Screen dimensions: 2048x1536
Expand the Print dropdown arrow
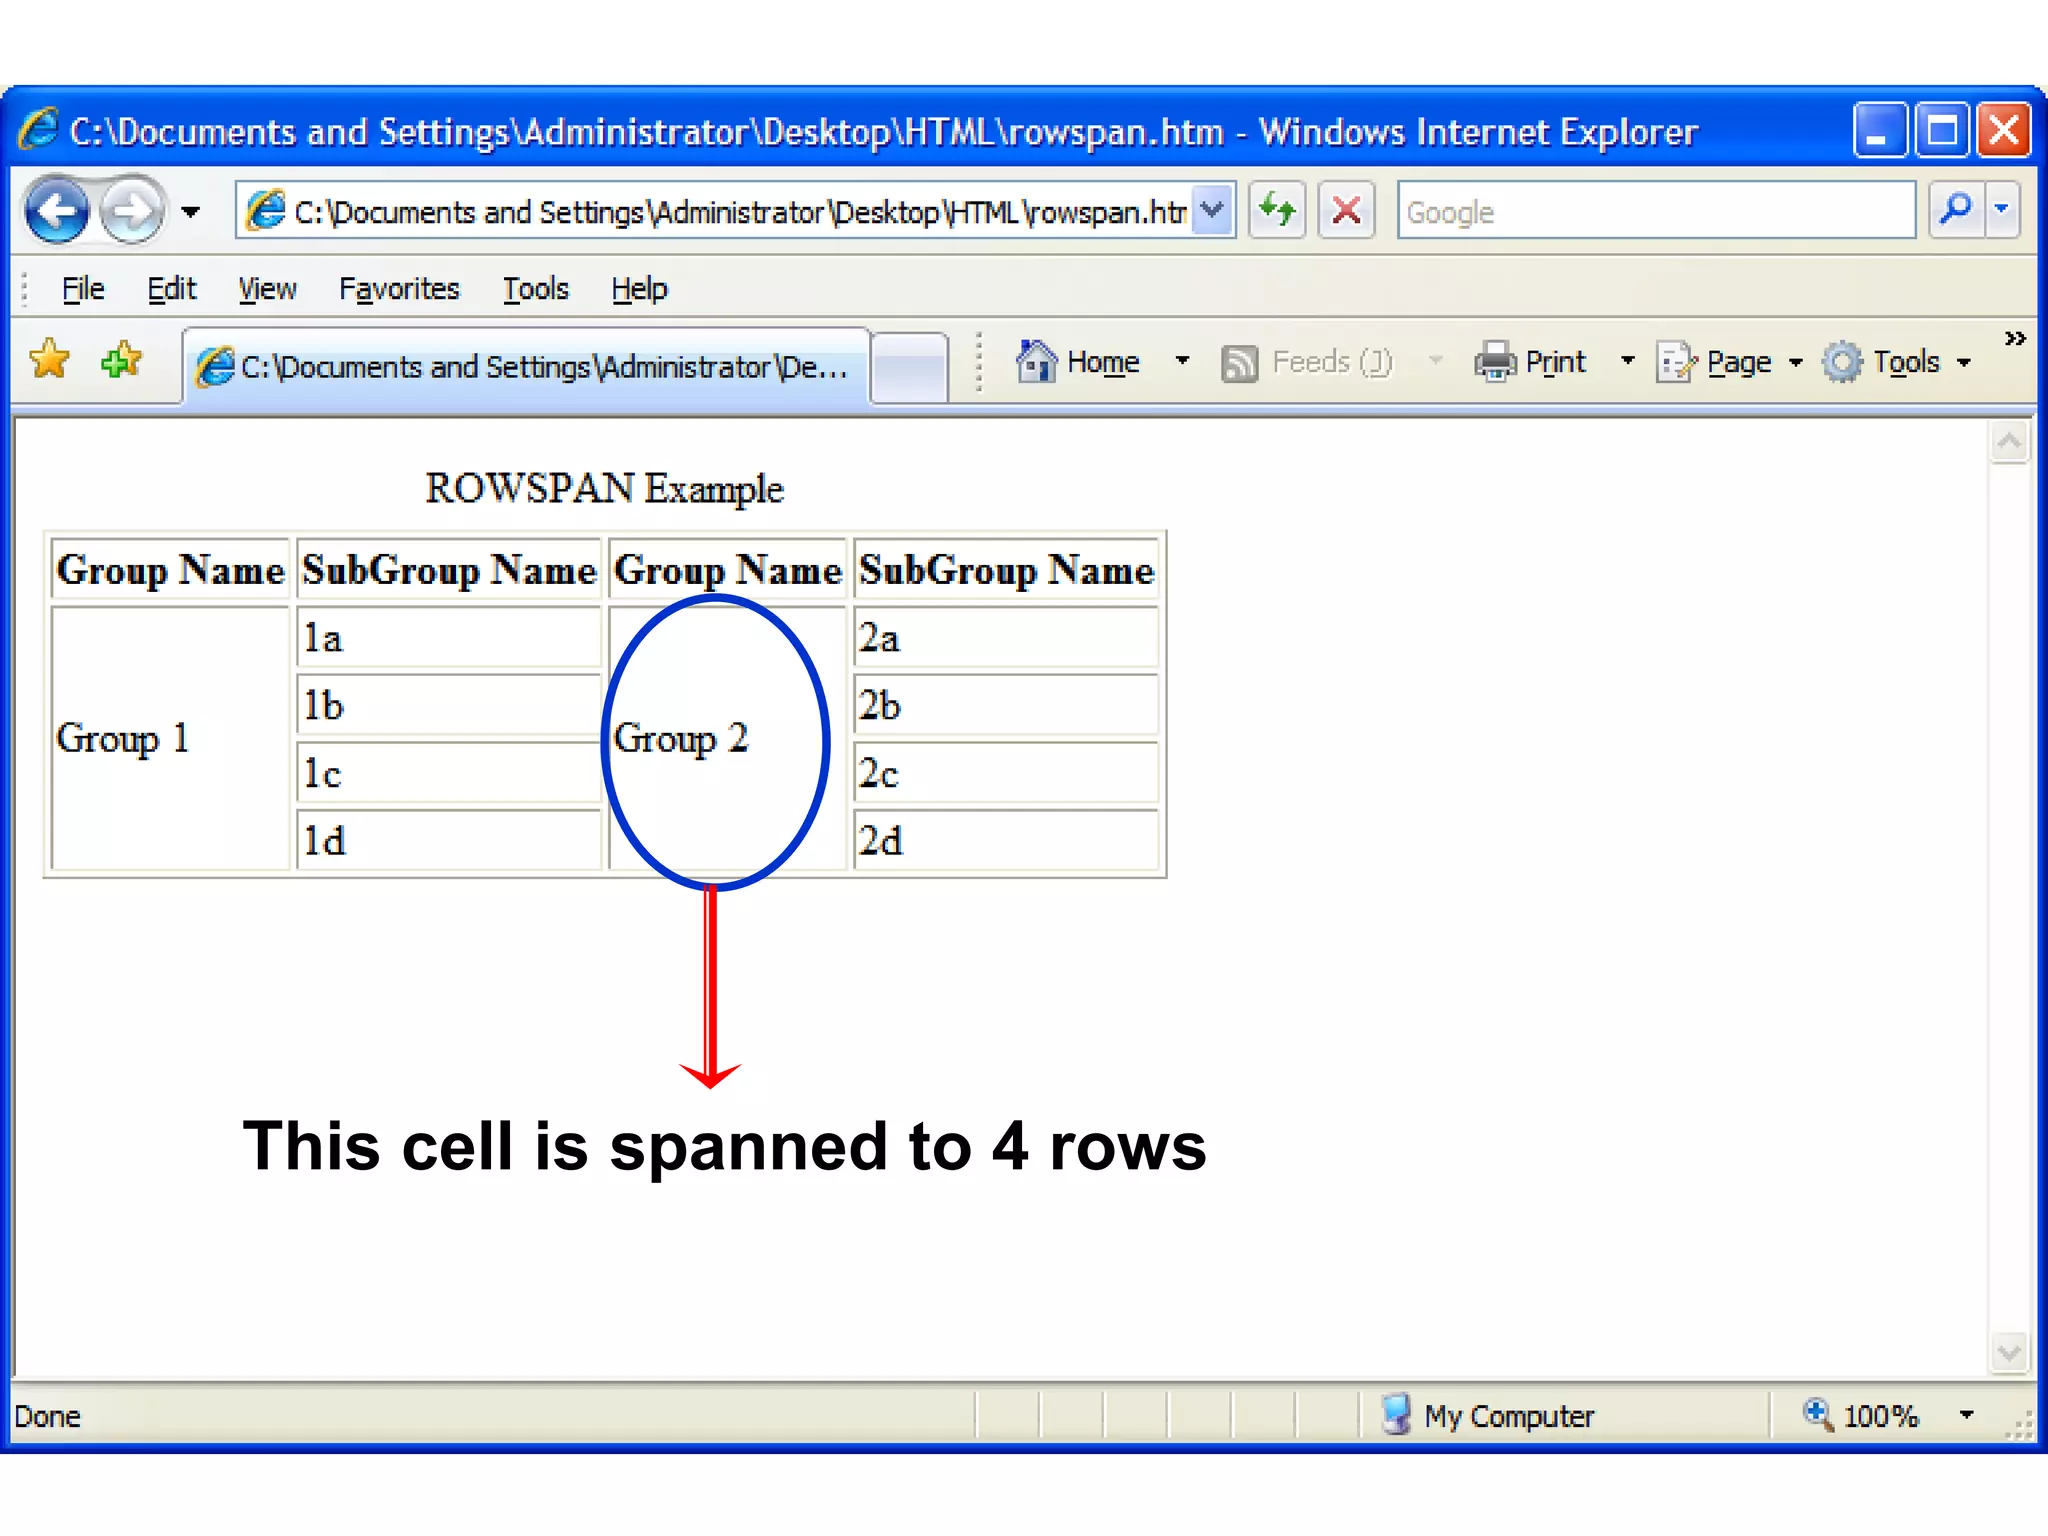(x=1627, y=361)
